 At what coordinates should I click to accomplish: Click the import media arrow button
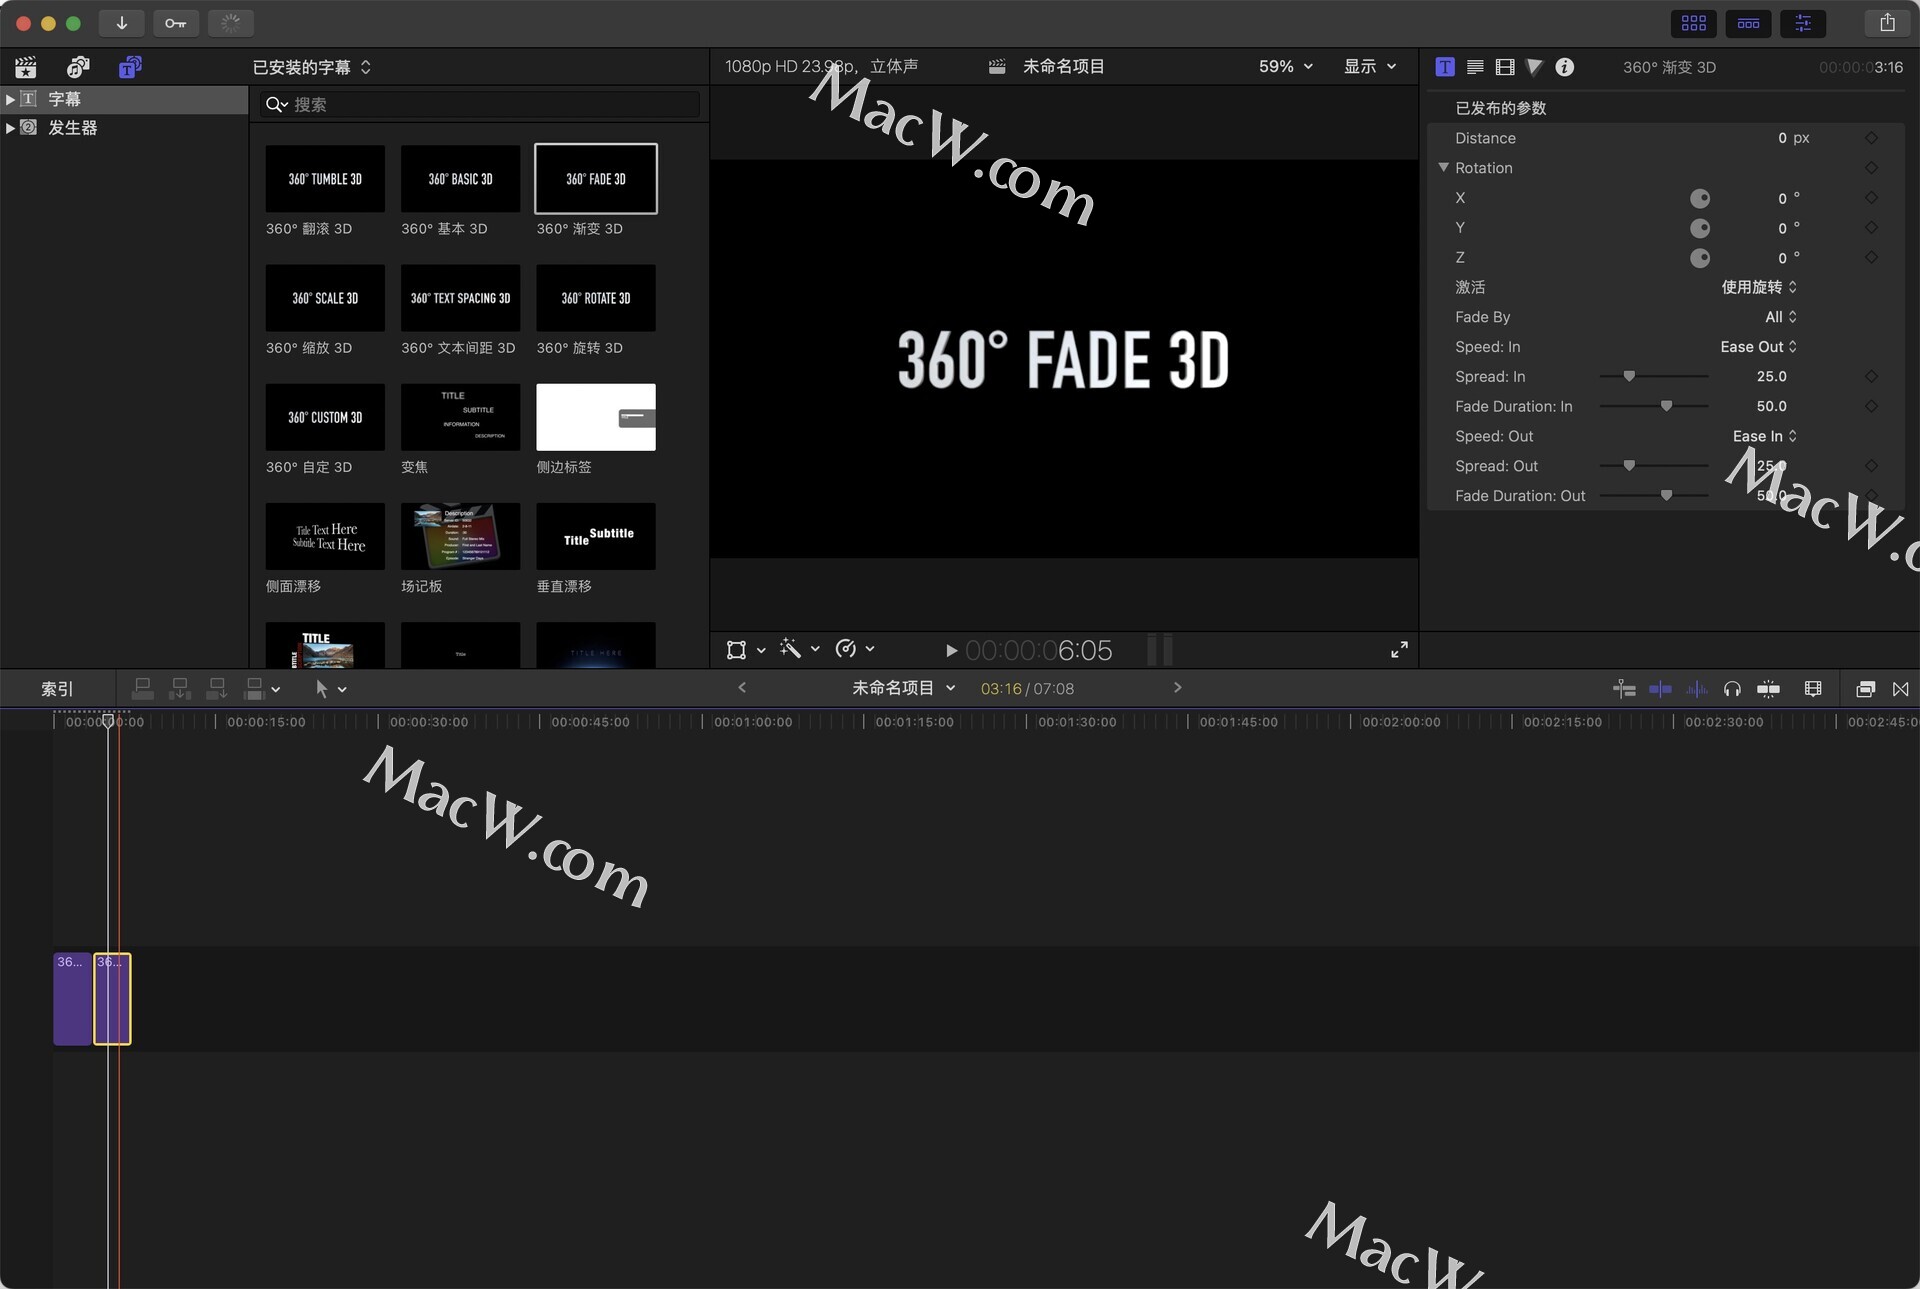122,23
